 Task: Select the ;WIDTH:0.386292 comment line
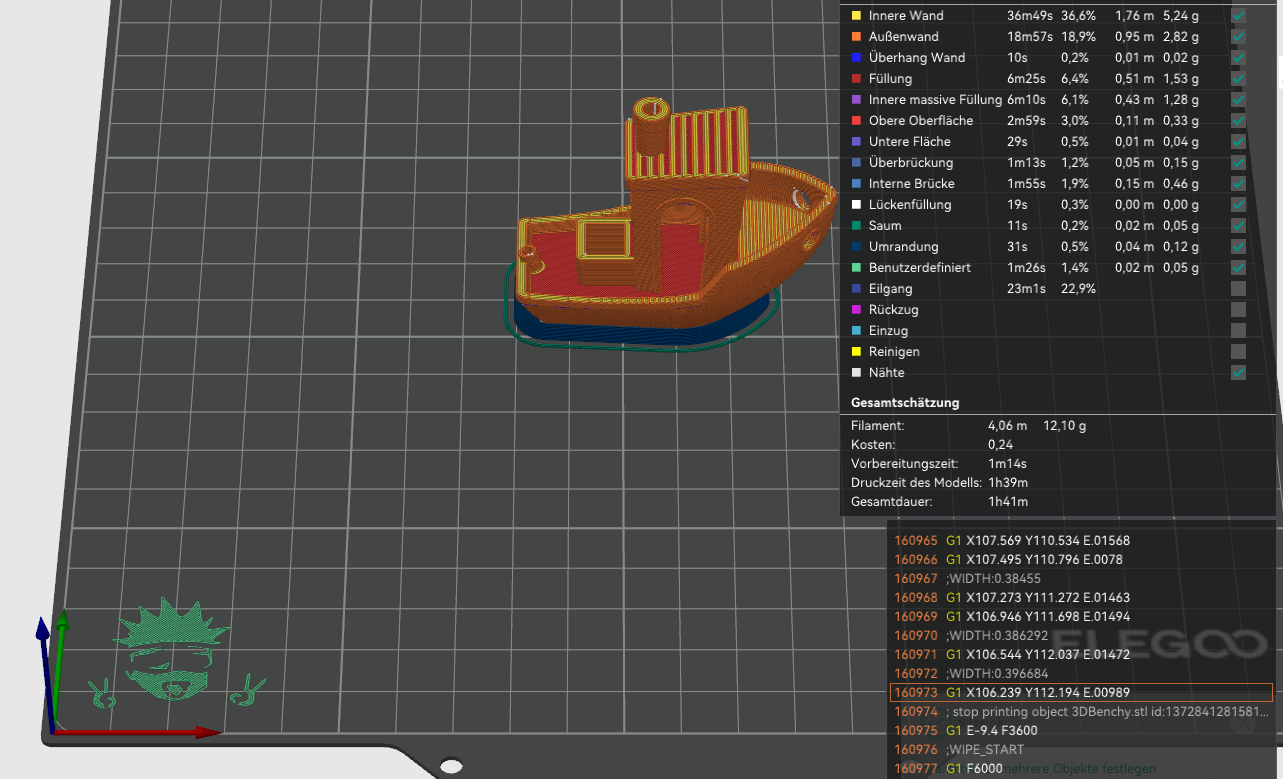coord(1081,636)
